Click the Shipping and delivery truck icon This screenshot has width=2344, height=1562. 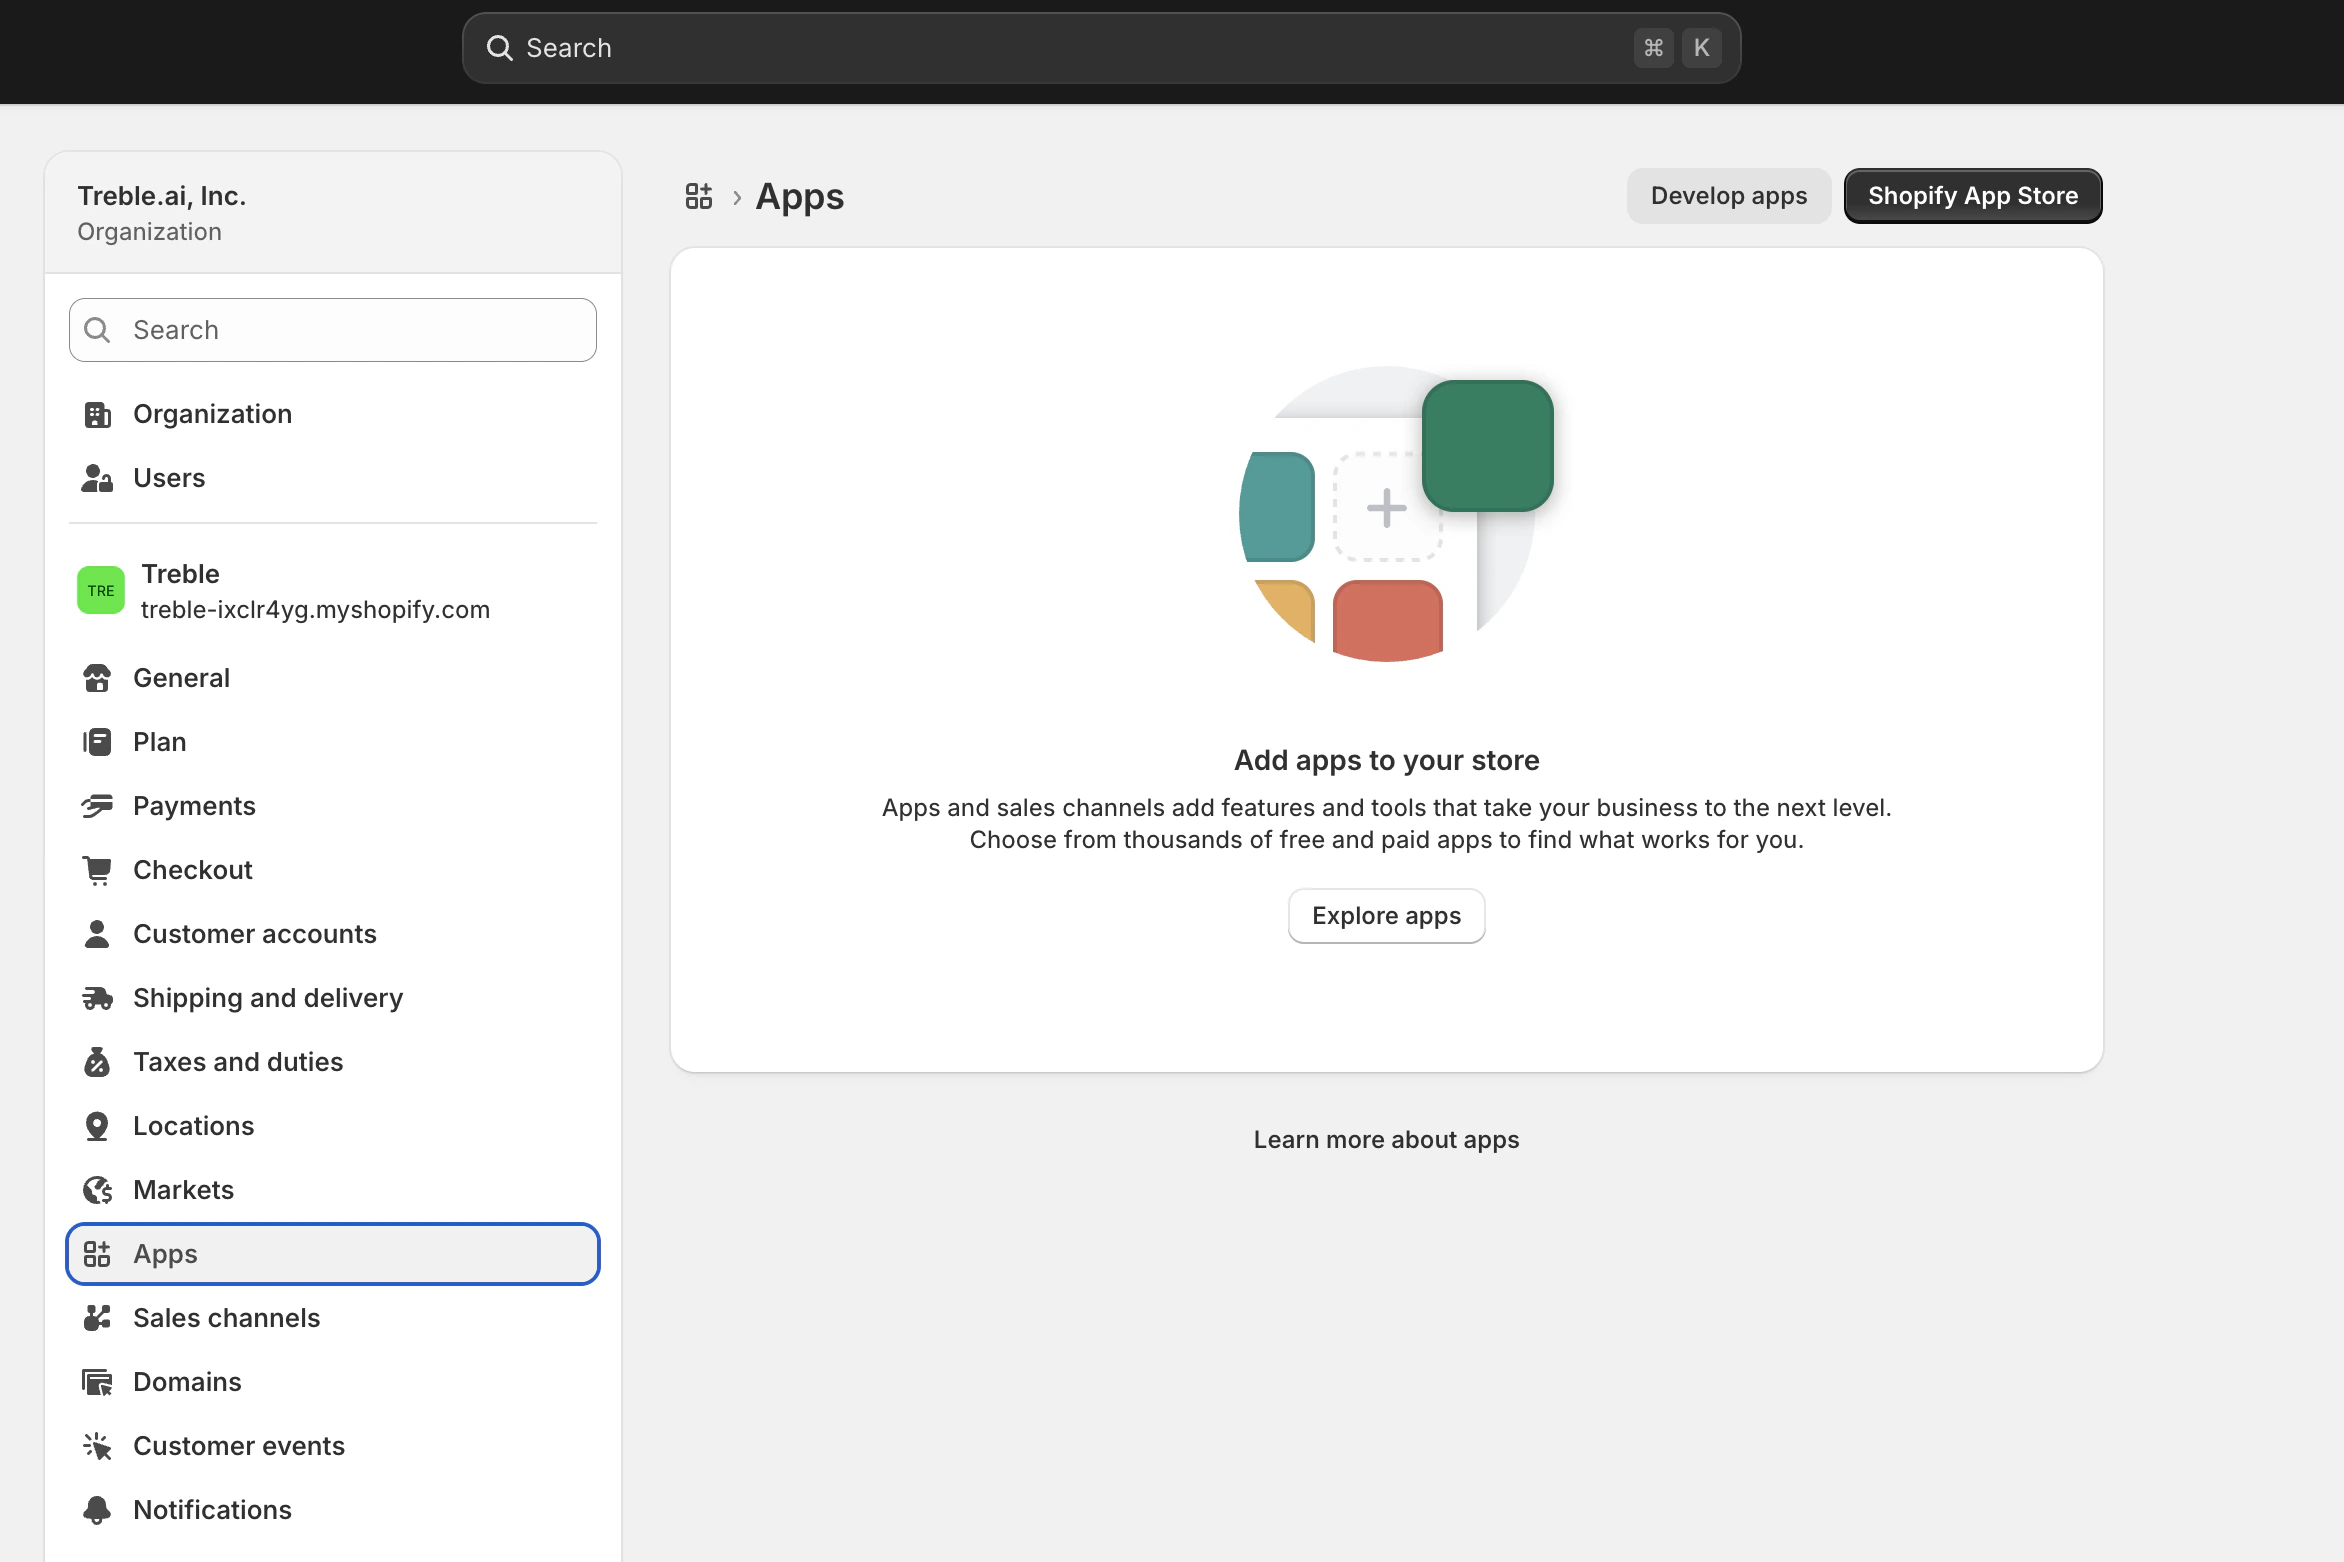point(97,998)
